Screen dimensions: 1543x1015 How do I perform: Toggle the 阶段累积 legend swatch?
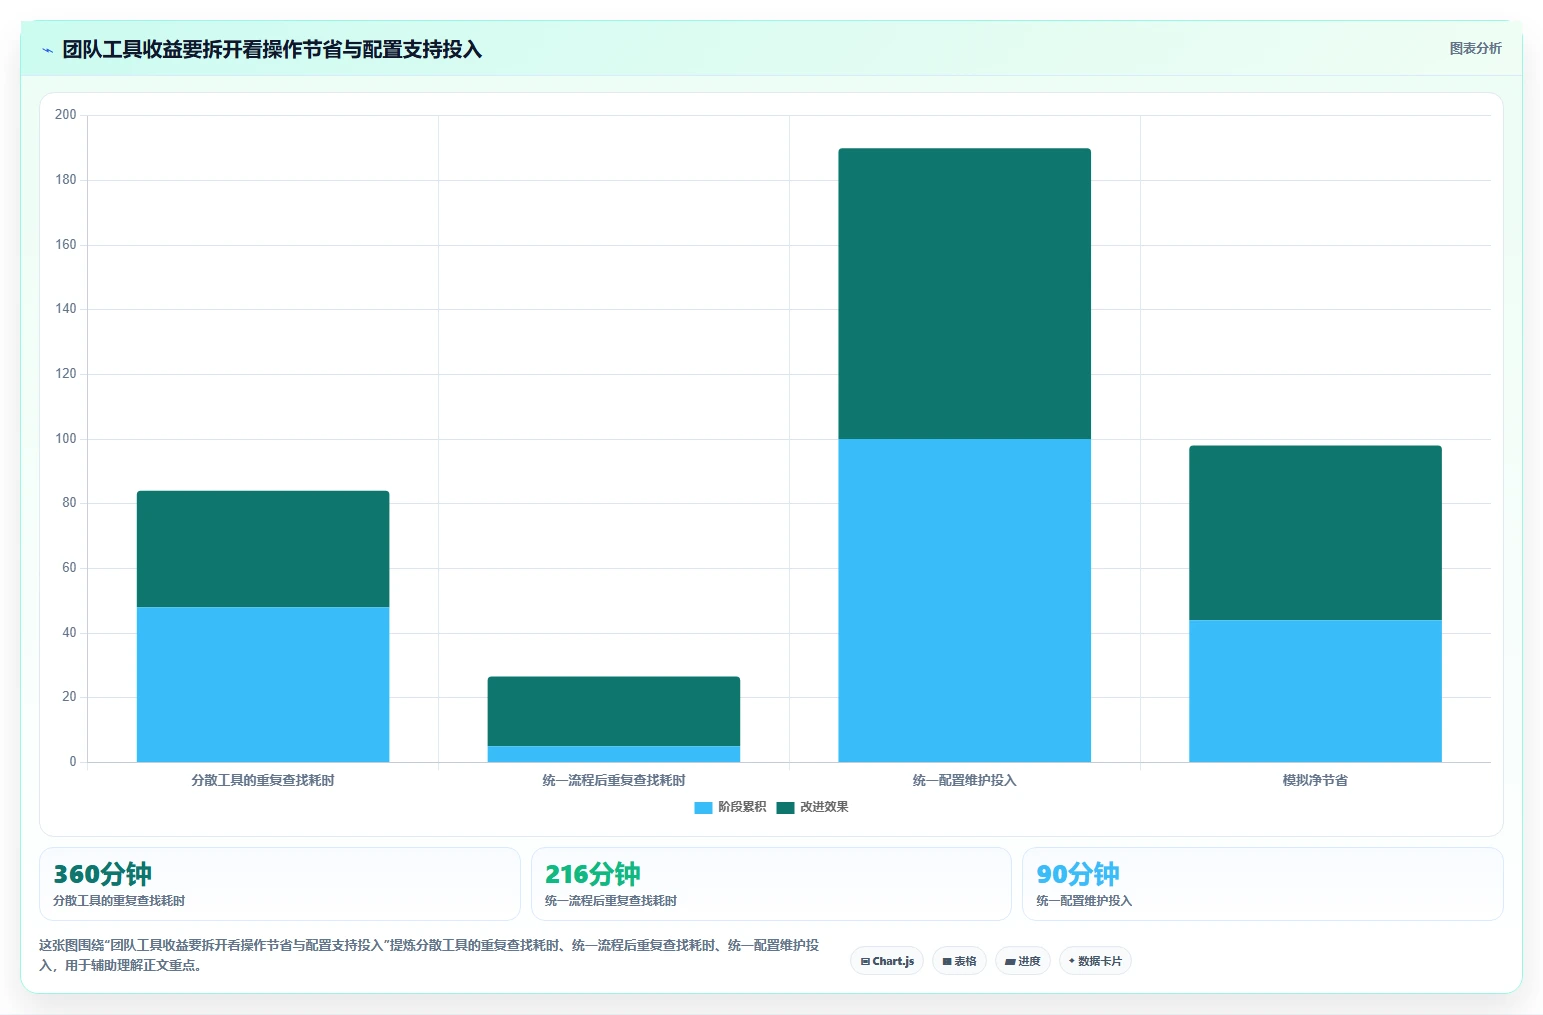tap(703, 808)
